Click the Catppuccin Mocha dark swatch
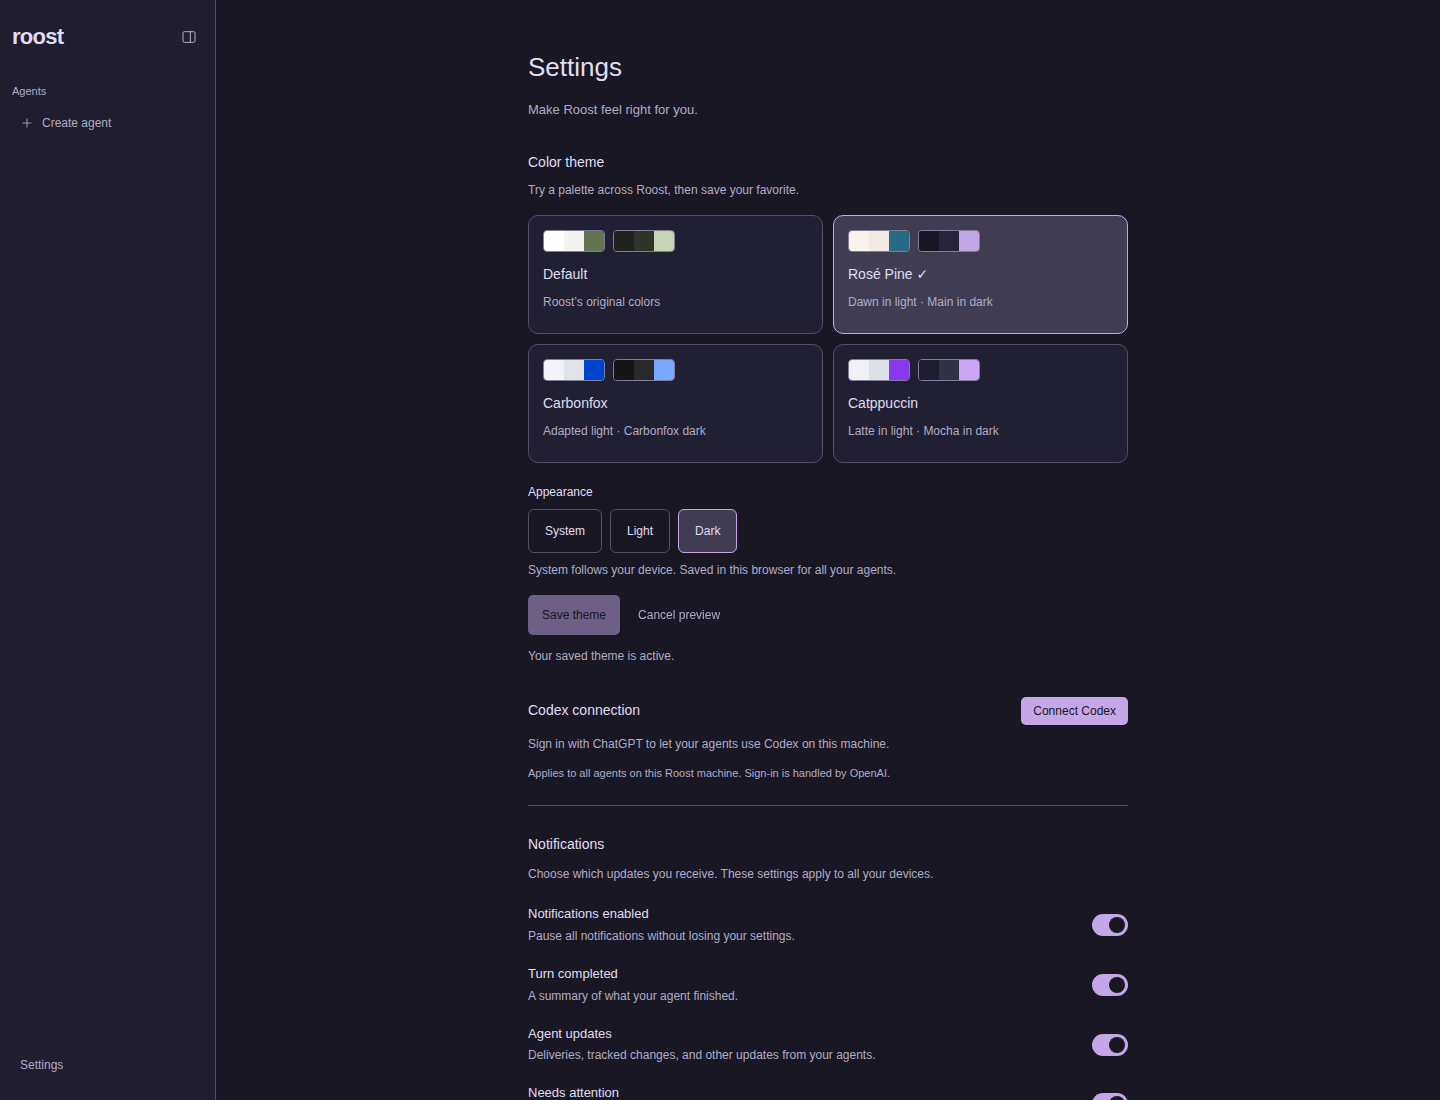The height and width of the screenshot is (1100, 1440). 949,370
